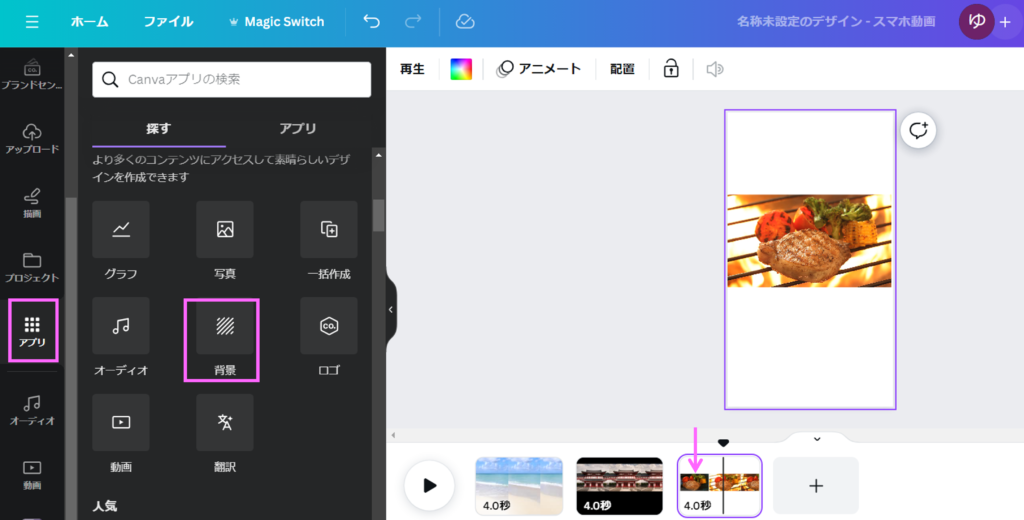This screenshot has height=520, width=1024.
Task: Click the cloud save status icon
Action: click(464, 22)
